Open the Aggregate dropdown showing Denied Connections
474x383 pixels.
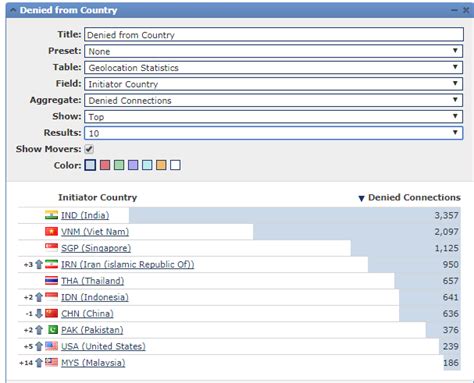coord(274,100)
